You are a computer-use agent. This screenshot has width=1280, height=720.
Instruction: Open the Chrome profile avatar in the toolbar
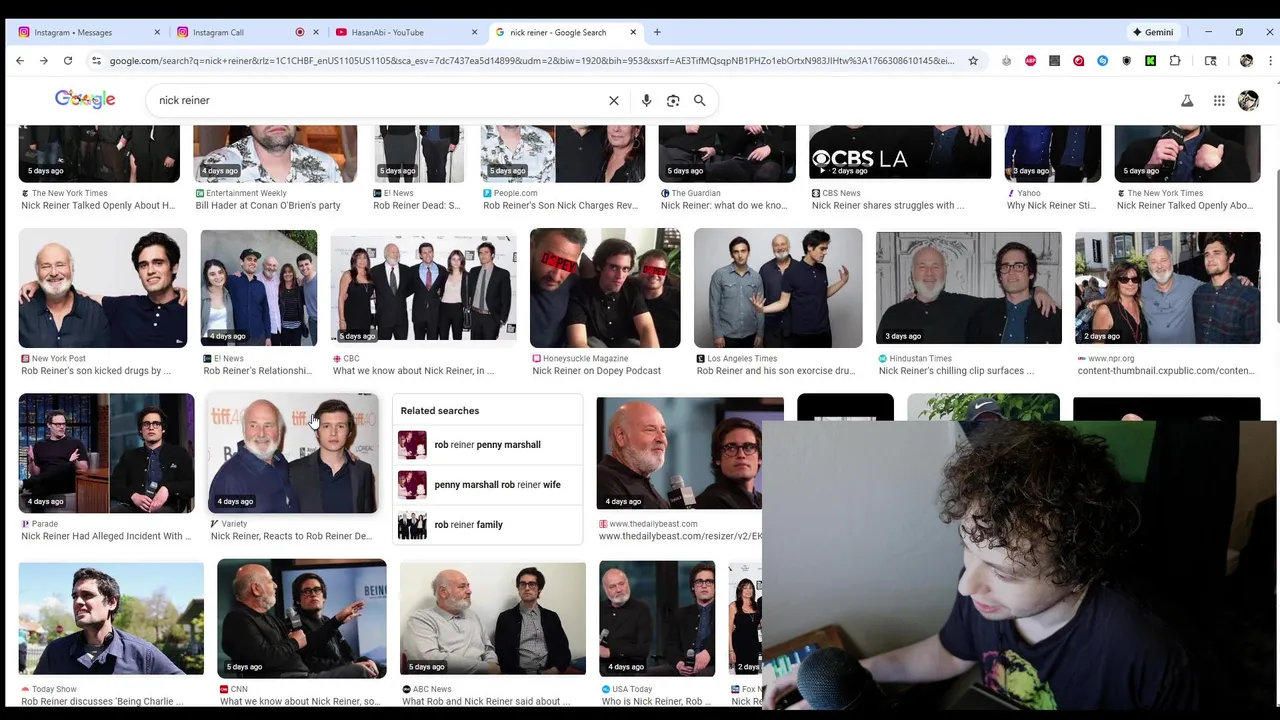[x=1246, y=61]
